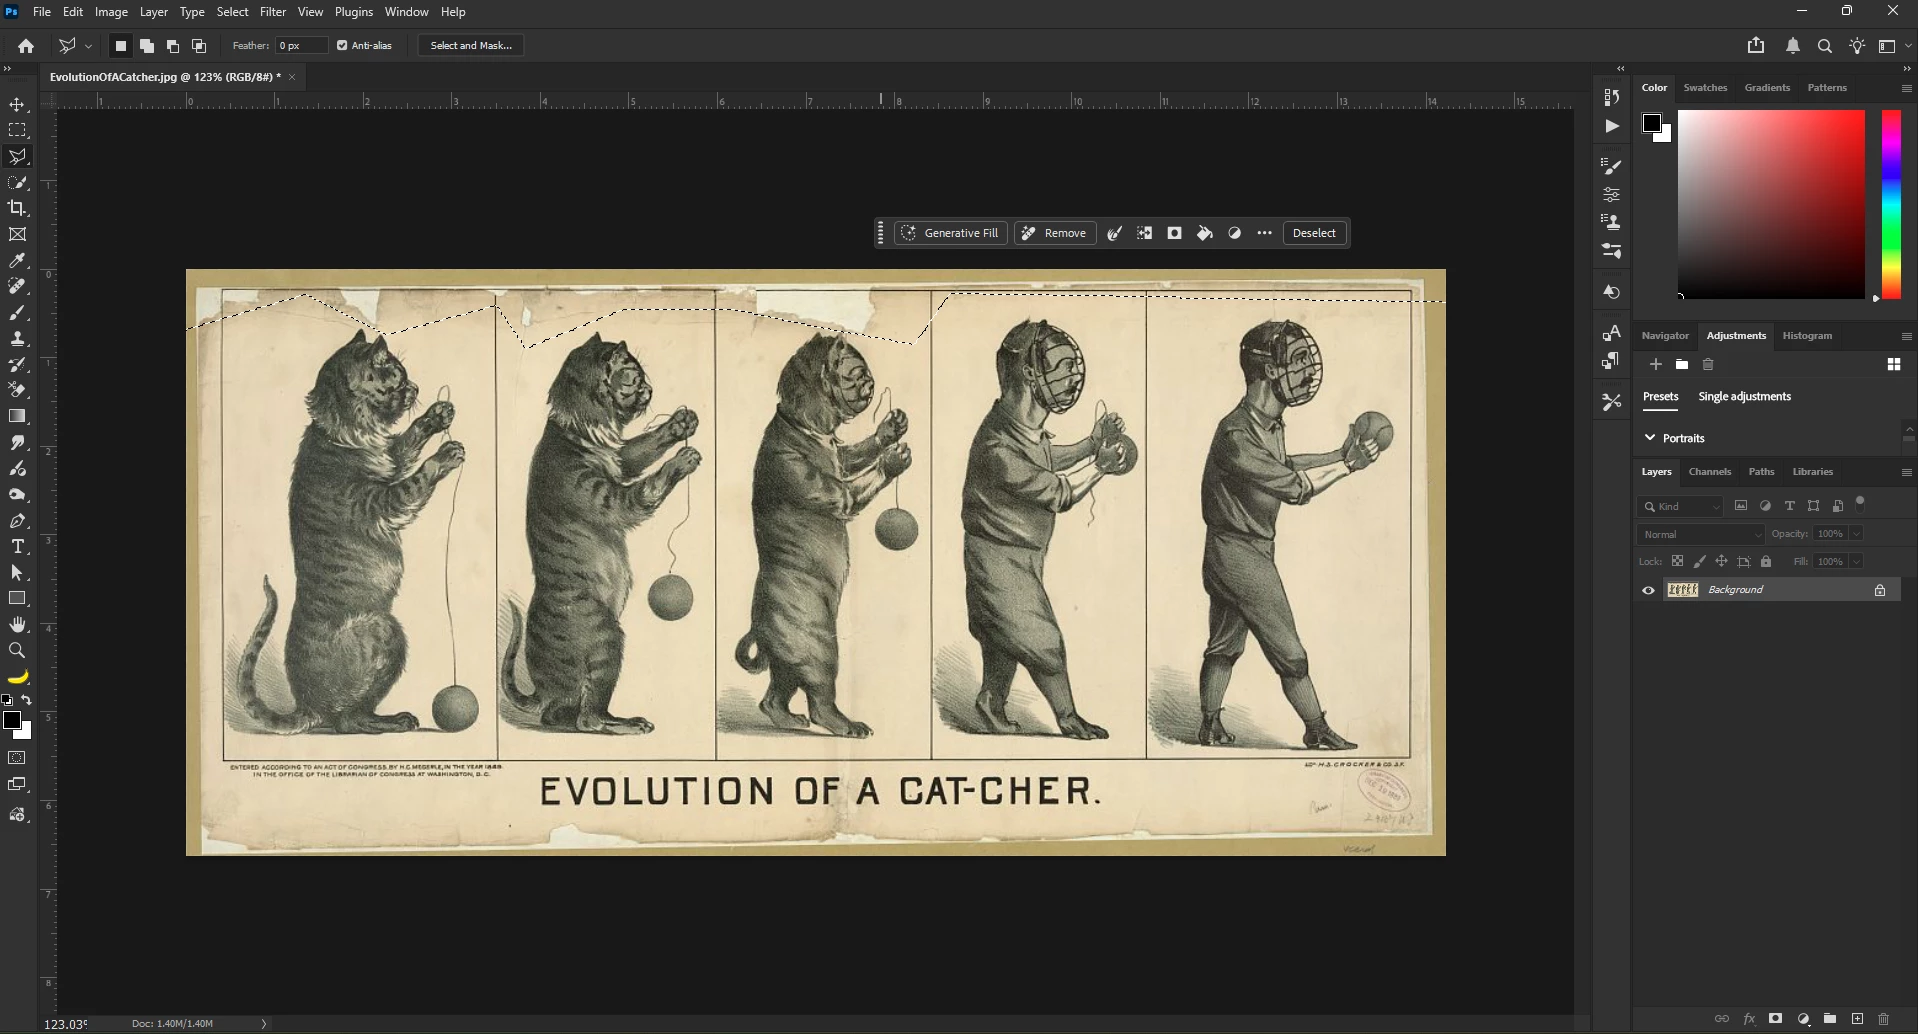Click Single adjustments in Adjustments panel
1918x1034 pixels.
coord(1744,397)
